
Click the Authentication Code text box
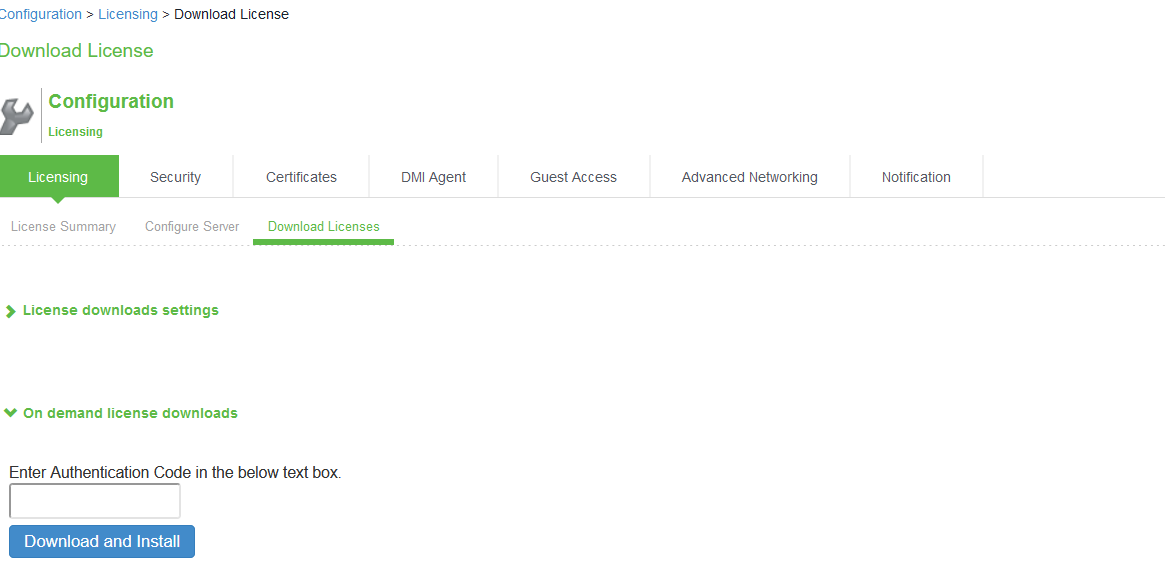pyautogui.click(x=95, y=501)
